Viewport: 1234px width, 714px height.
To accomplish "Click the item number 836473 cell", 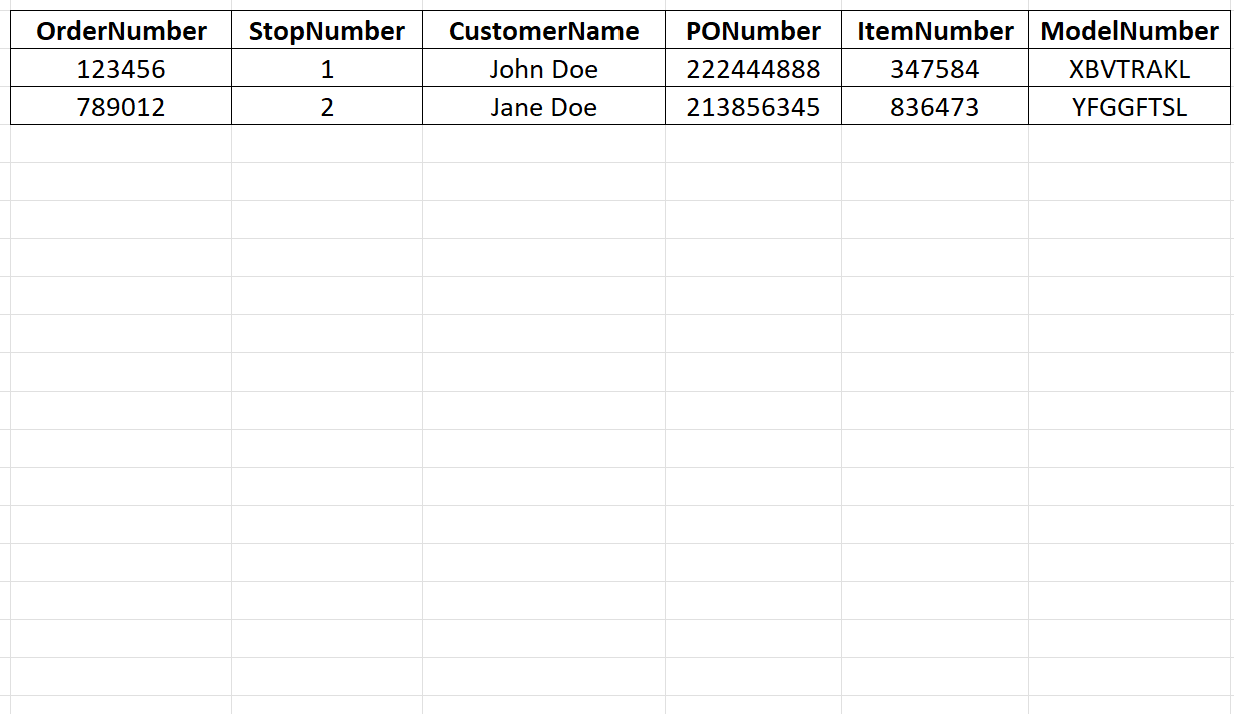I will [x=935, y=107].
